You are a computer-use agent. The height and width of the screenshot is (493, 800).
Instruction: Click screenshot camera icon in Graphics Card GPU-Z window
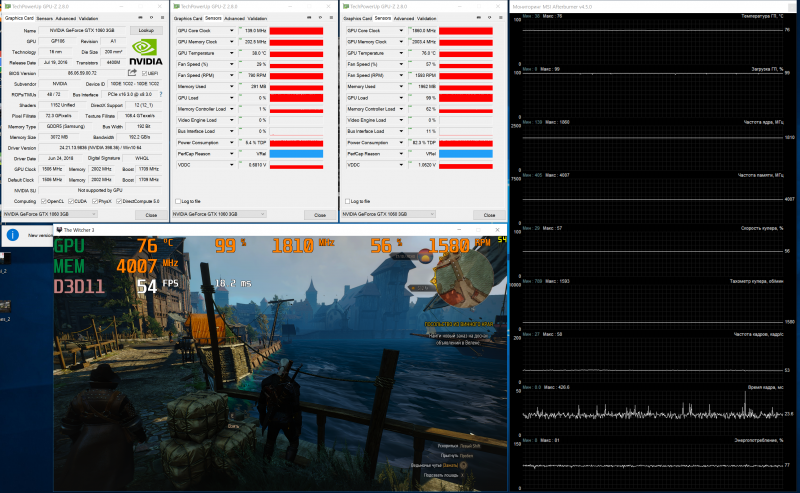[140, 17]
